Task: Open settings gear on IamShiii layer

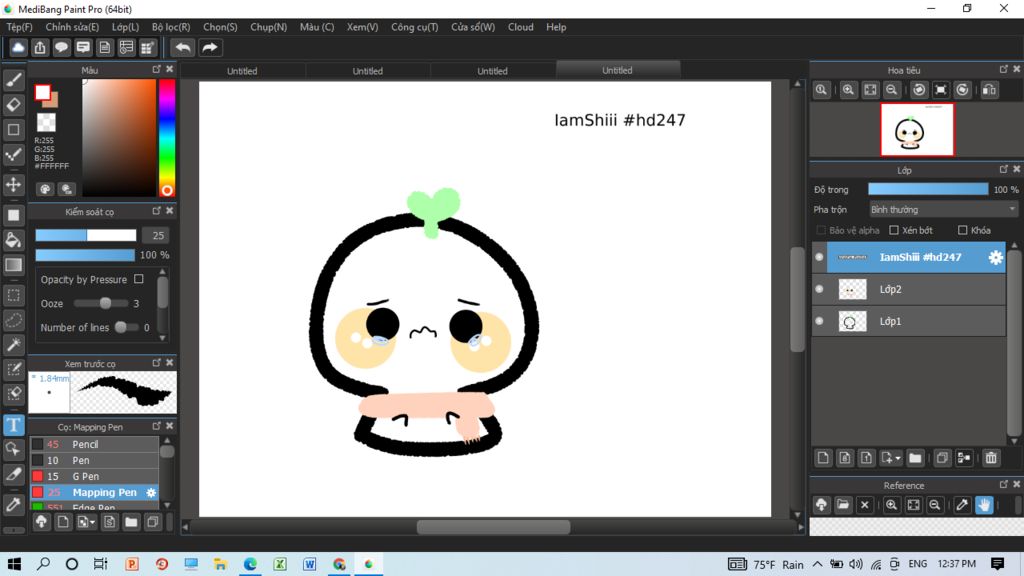Action: 995,257
